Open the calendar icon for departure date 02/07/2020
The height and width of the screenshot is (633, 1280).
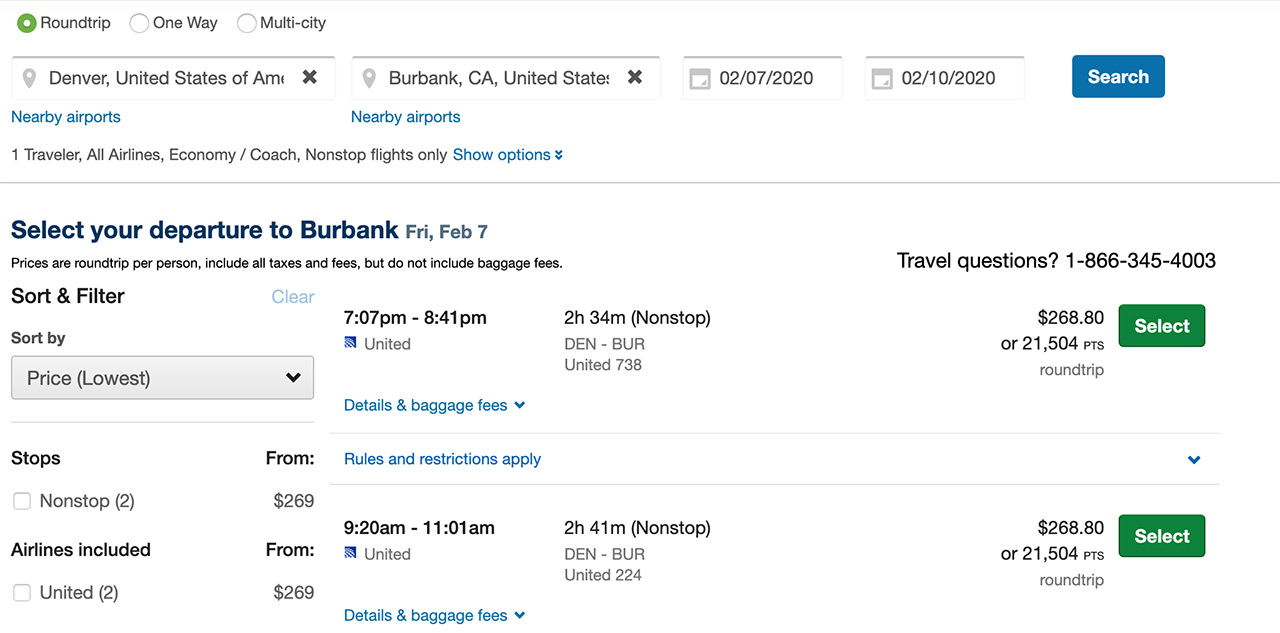pyautogui.click(x=701, y=79)
